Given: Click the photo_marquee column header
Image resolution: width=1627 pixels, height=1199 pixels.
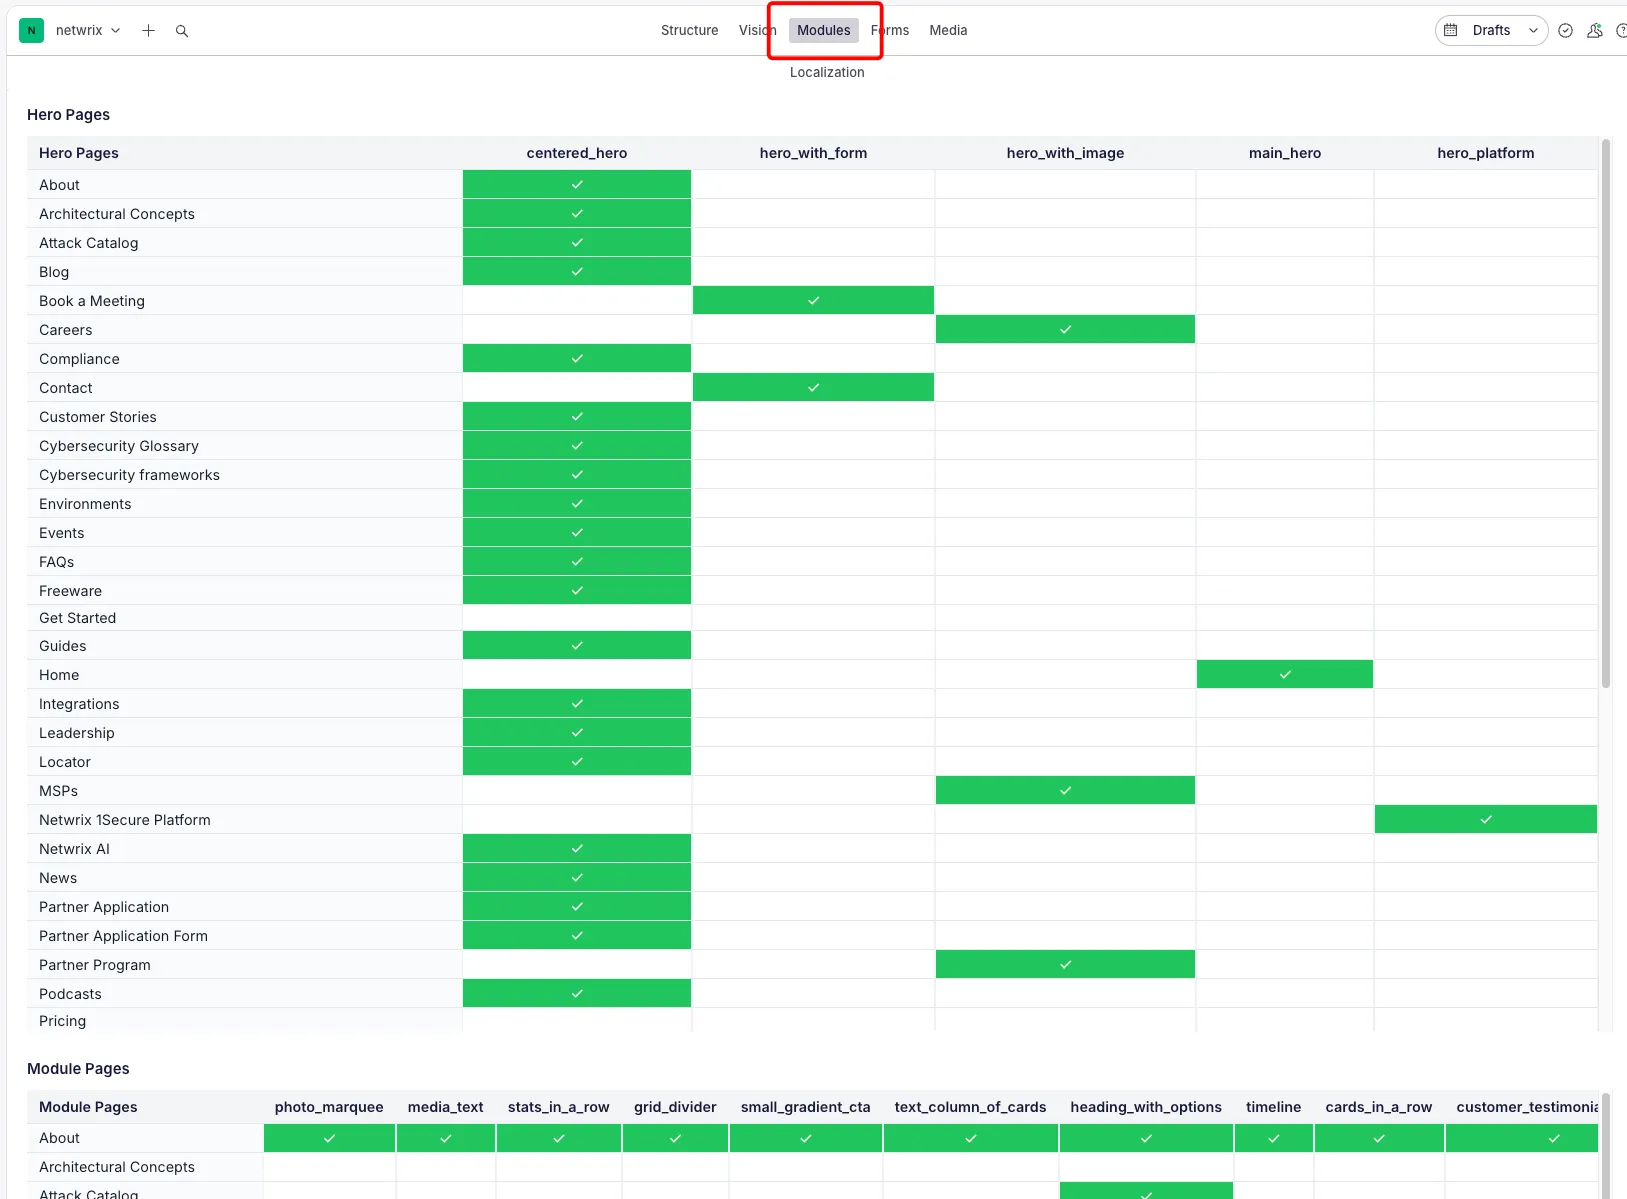Looking at the screenshot, I should [329, 1106].
